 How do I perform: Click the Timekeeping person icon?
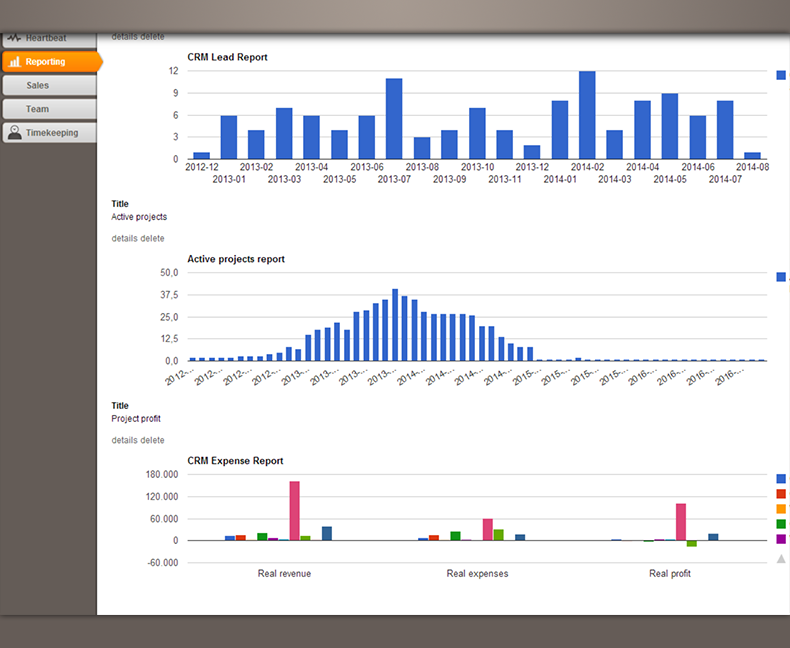(x=14, y=132)
